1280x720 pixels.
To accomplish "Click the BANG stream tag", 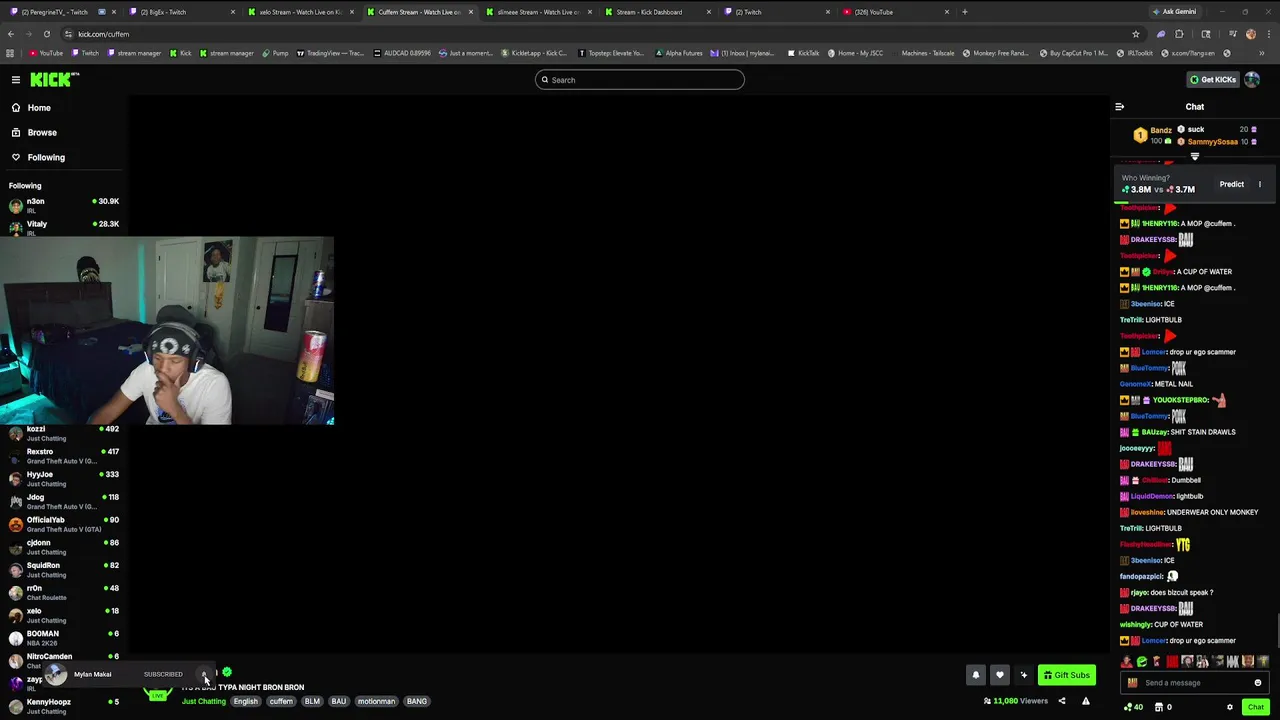I will (x=417, y=701).
